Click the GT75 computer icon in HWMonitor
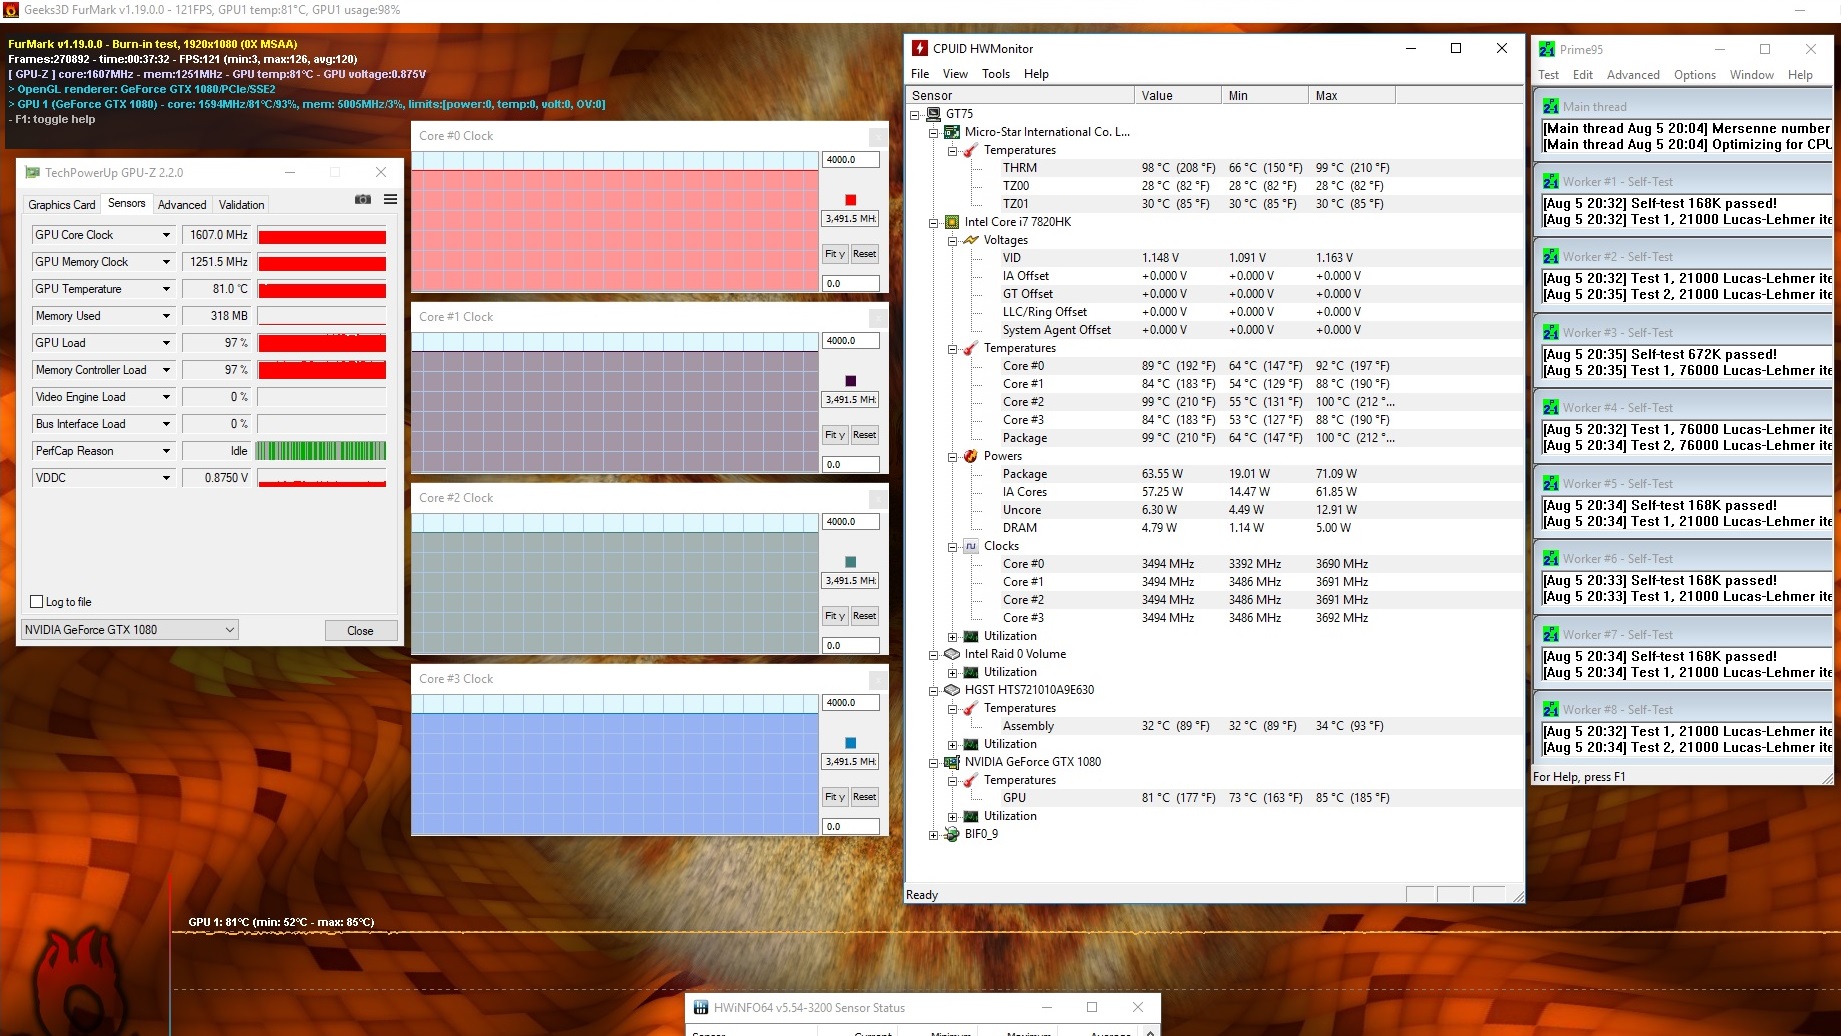The height and width of the screenshot is (1036, 1841). 934,114
